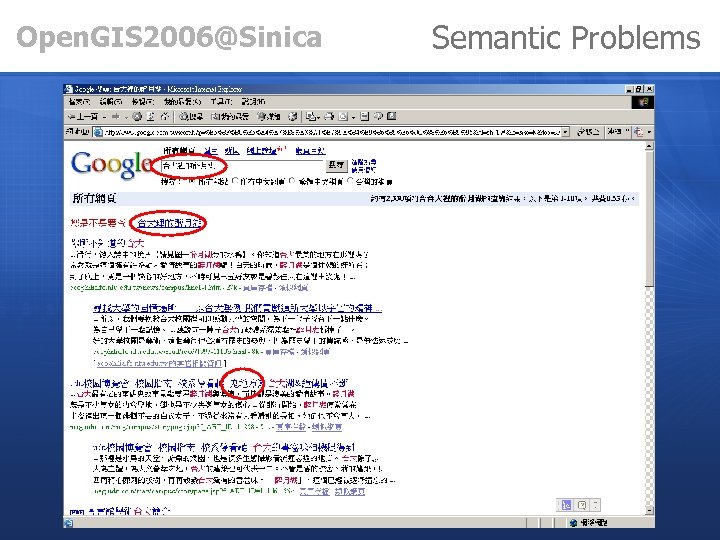Follow the 'Did you mean' suggestion link
Viewport: 720px width, 540px height.
click(x=169, y=224)
